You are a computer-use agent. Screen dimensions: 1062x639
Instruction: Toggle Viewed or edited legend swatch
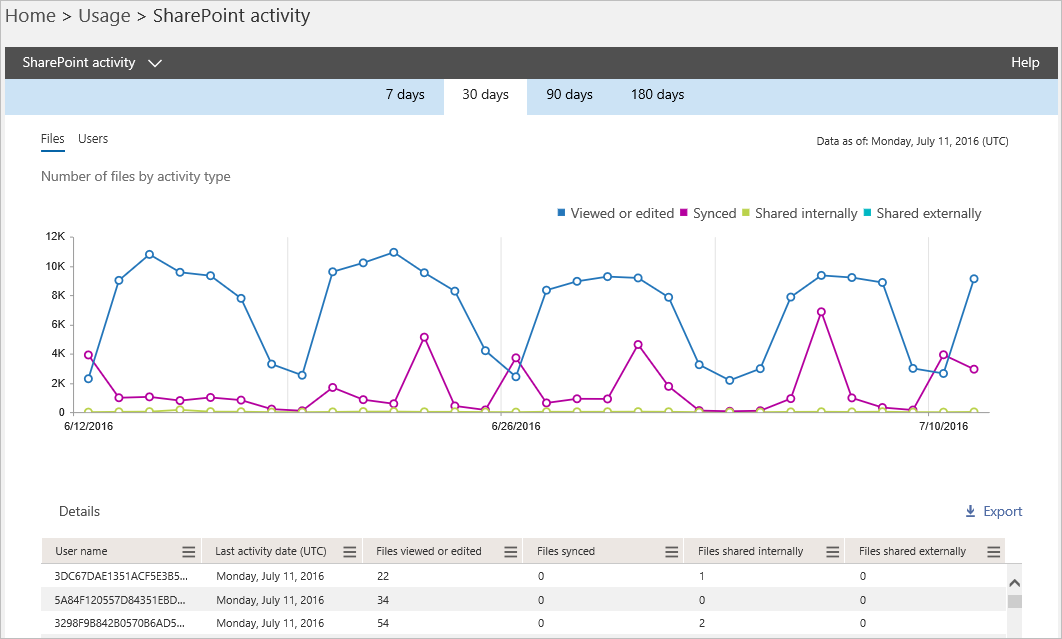561,213
